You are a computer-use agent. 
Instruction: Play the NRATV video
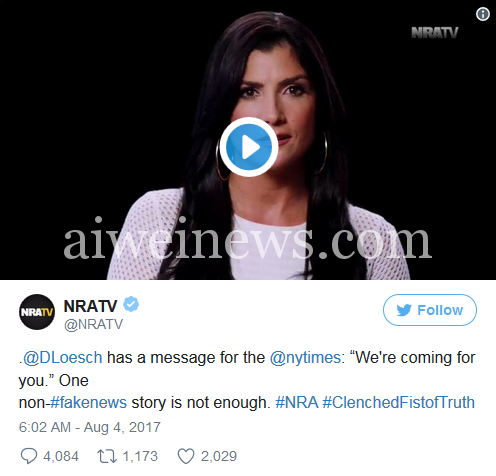249,147
